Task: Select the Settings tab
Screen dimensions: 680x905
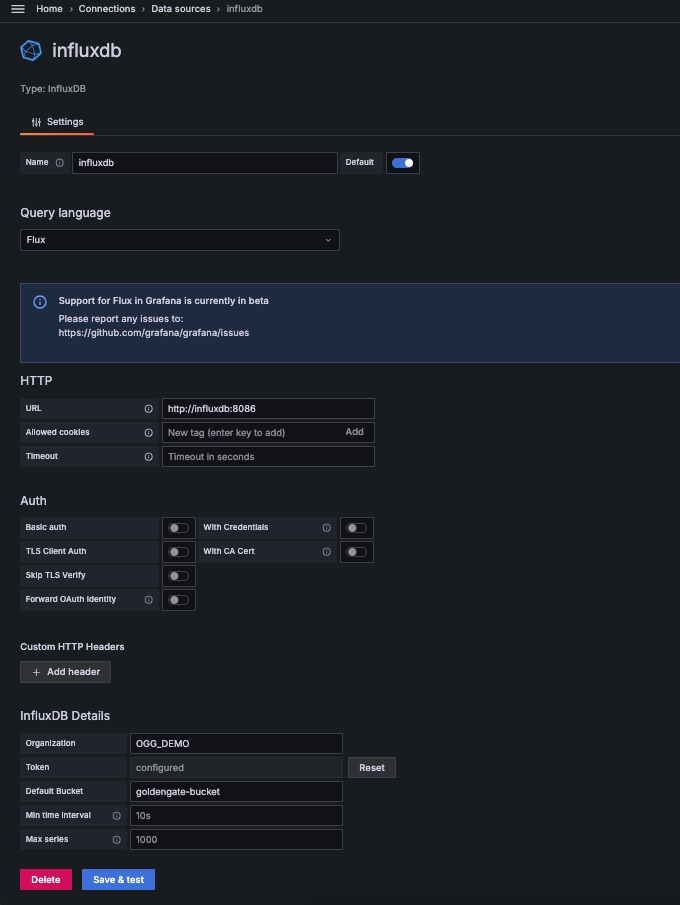Action: pos(57,122)
